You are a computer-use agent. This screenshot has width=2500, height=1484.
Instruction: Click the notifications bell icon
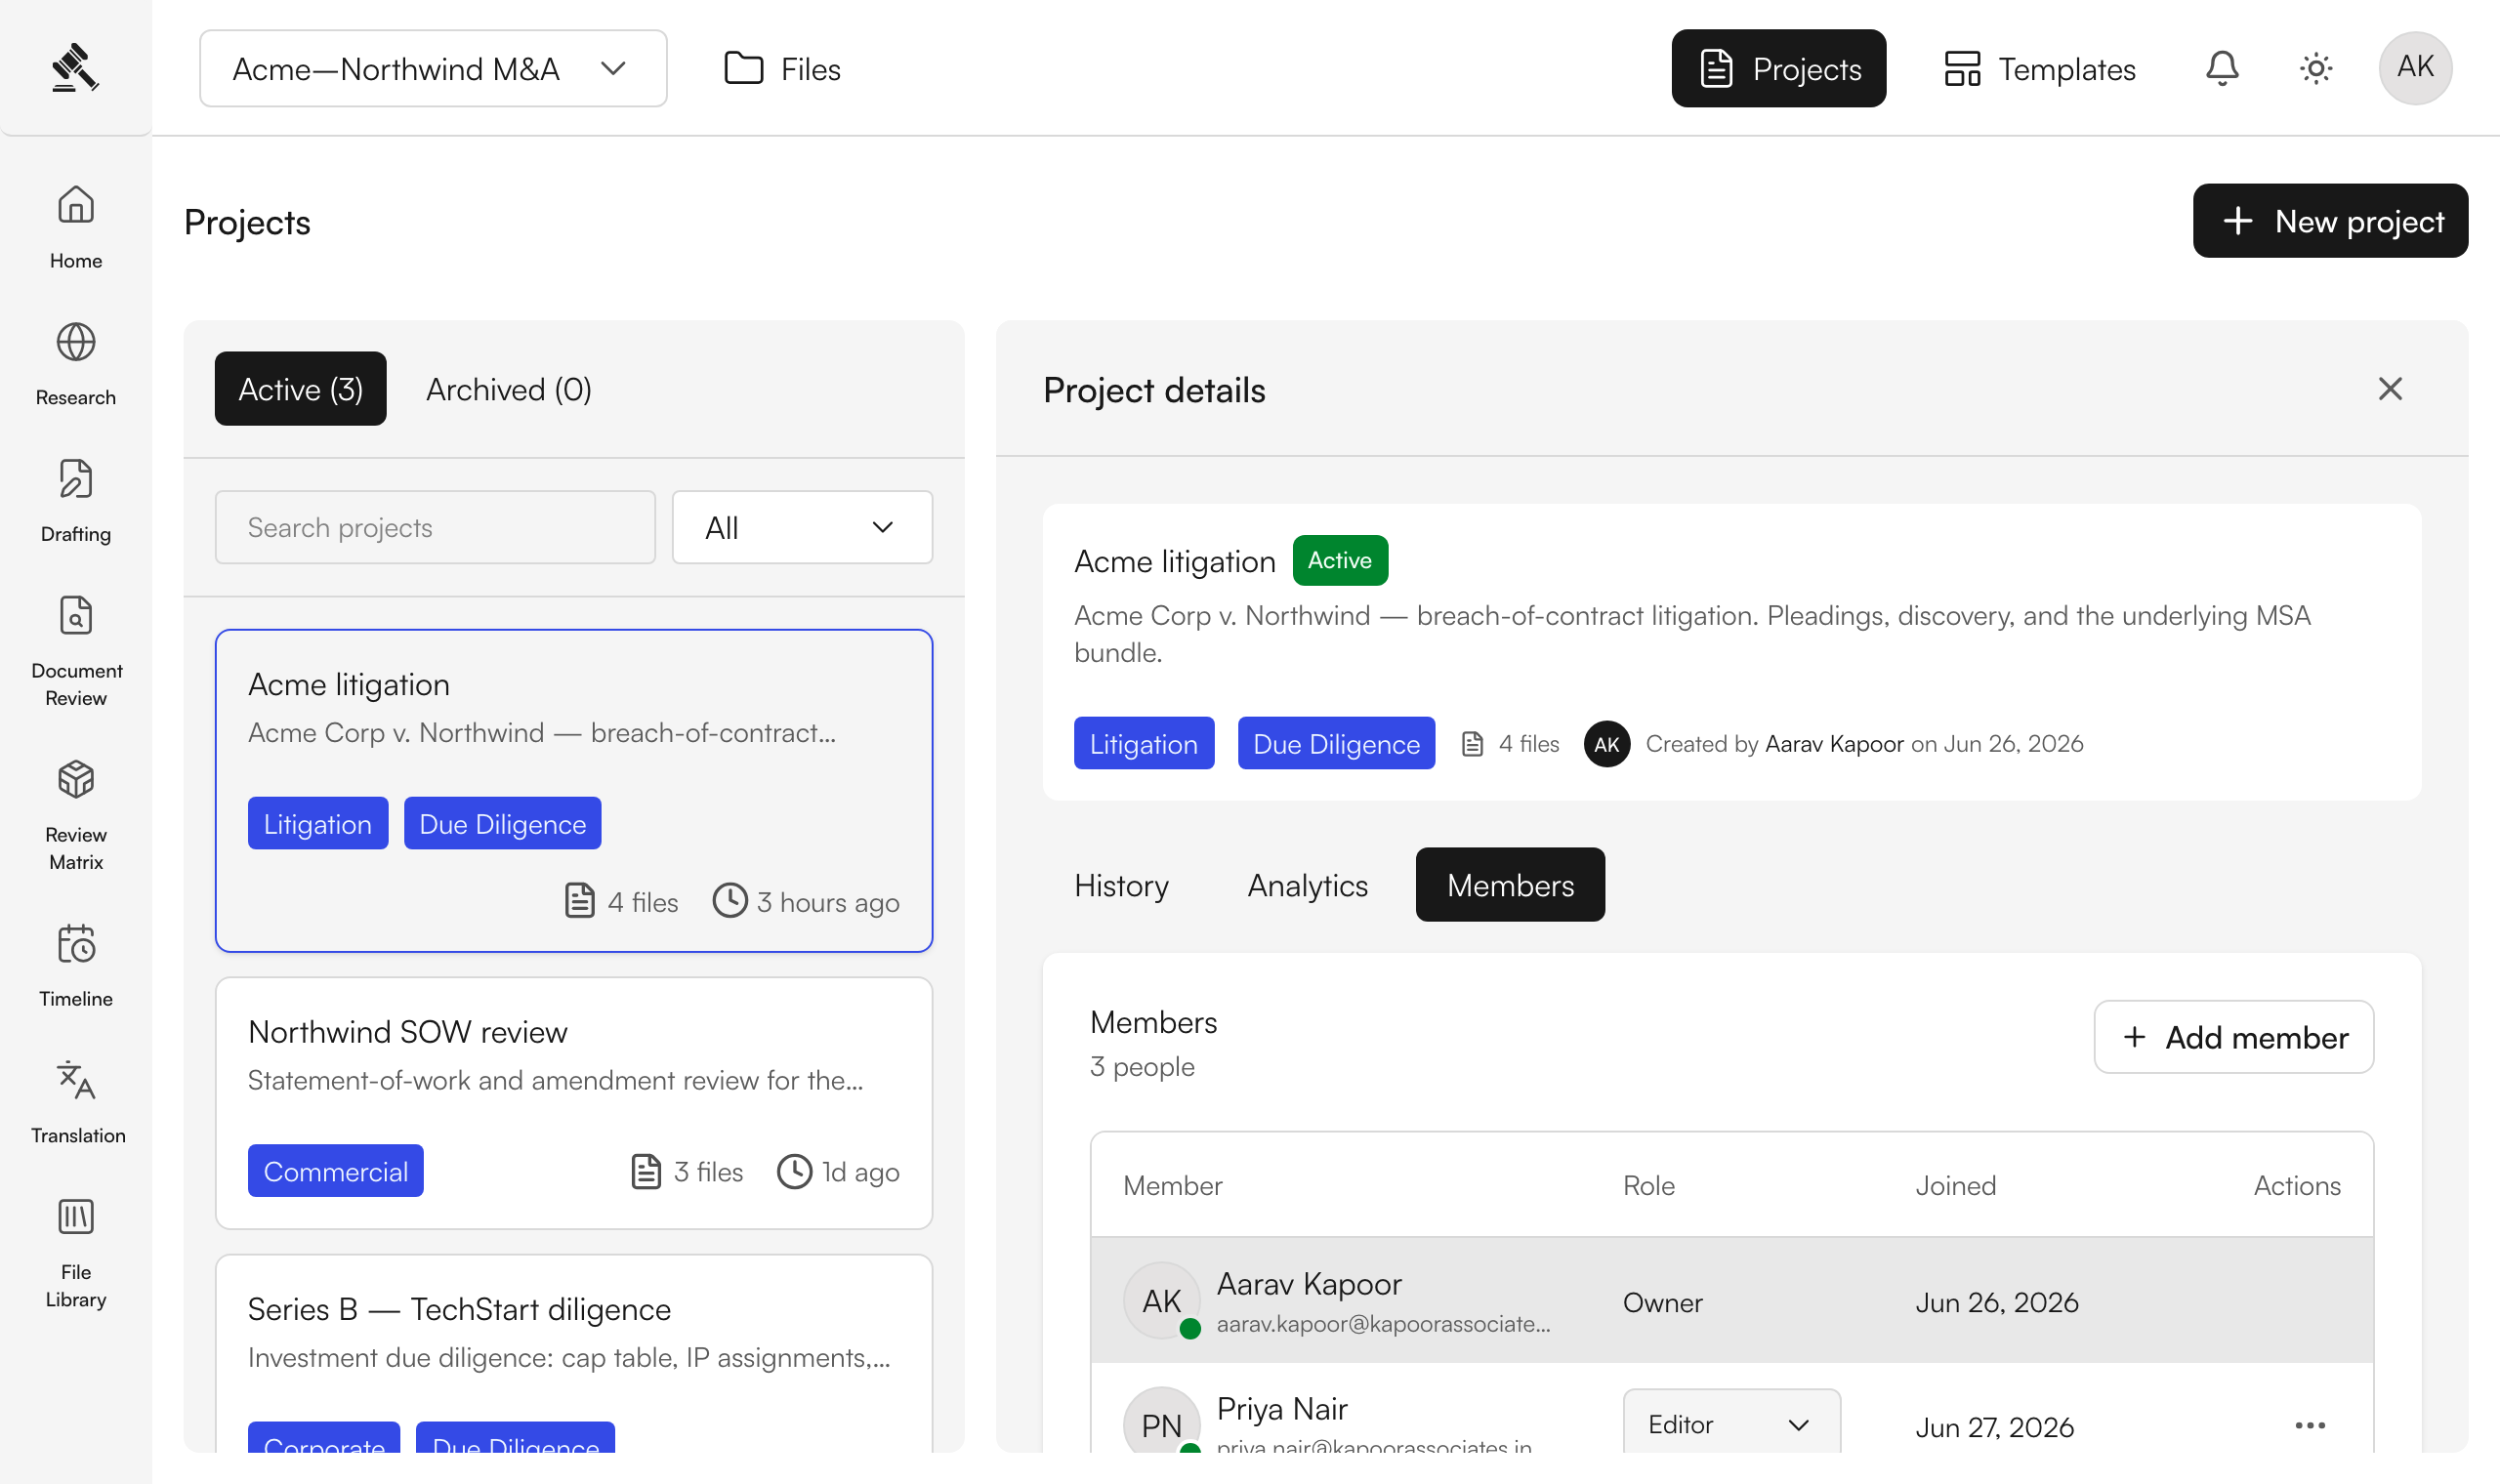(x=2222, y=68)
